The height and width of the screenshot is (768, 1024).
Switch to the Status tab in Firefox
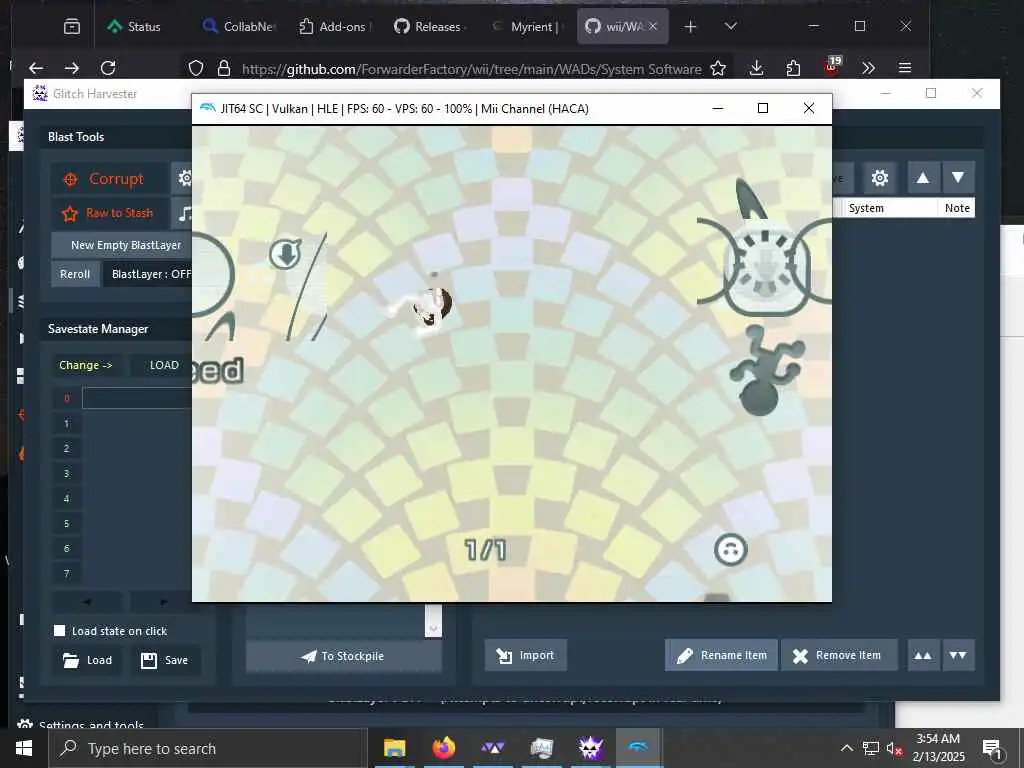[x=135, y=26]
